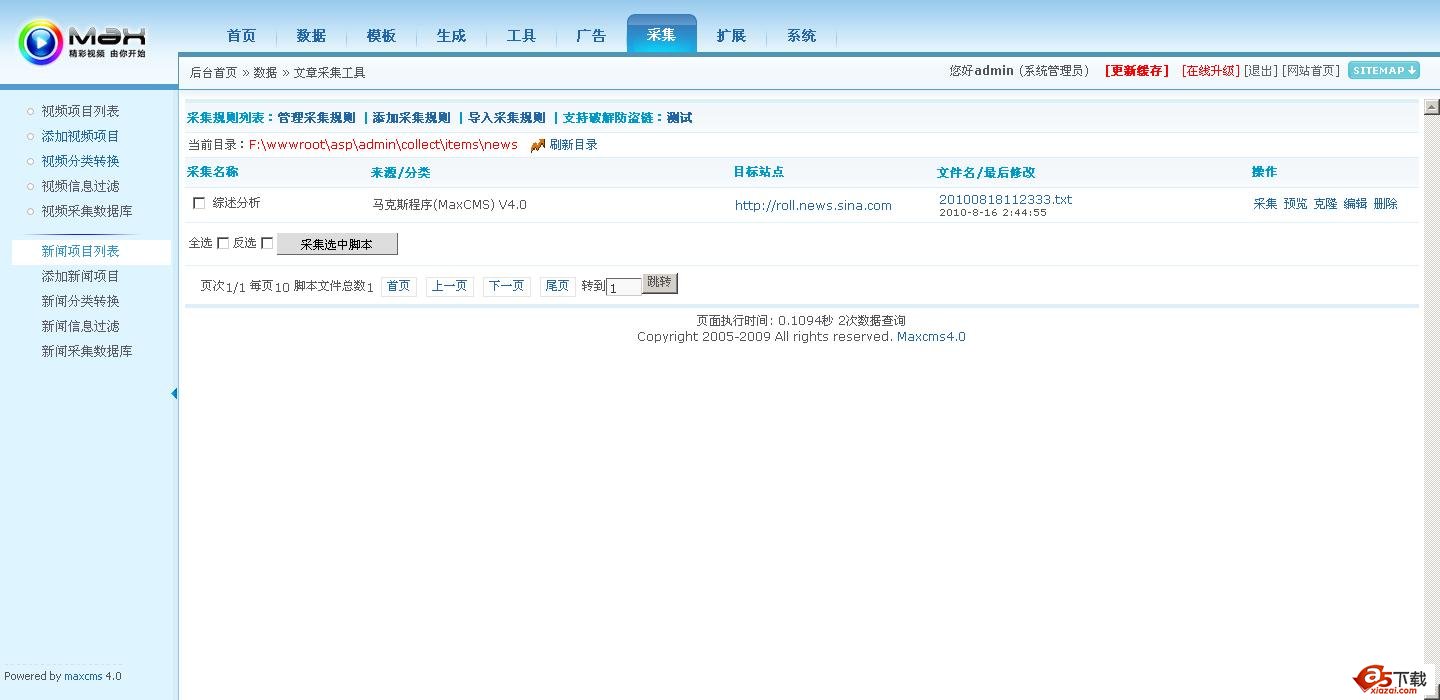
Task: Check the 综述分析 rule checkbox
Action: click(x=199, y=203)
